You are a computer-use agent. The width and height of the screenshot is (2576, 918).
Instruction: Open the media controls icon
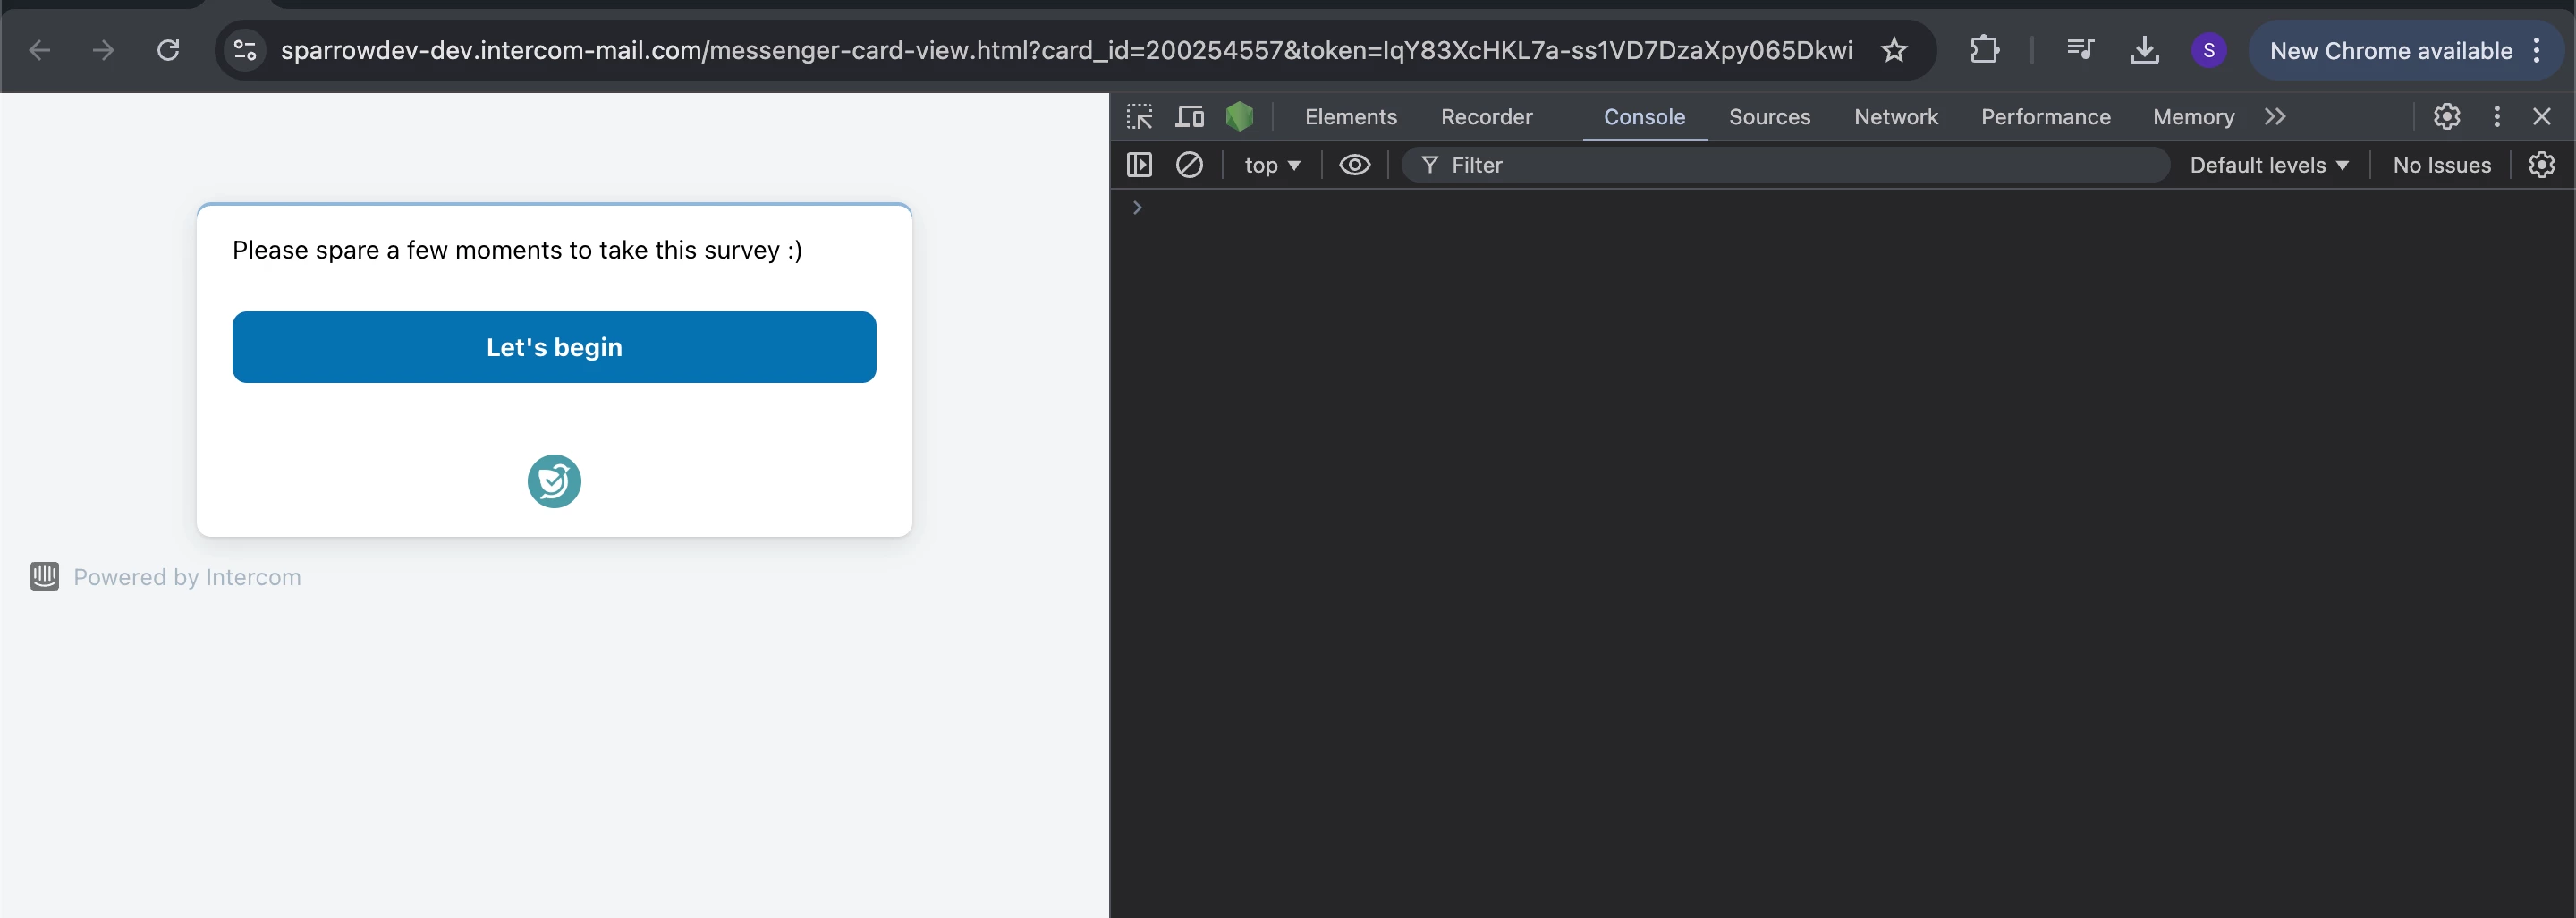point(2080,50)
